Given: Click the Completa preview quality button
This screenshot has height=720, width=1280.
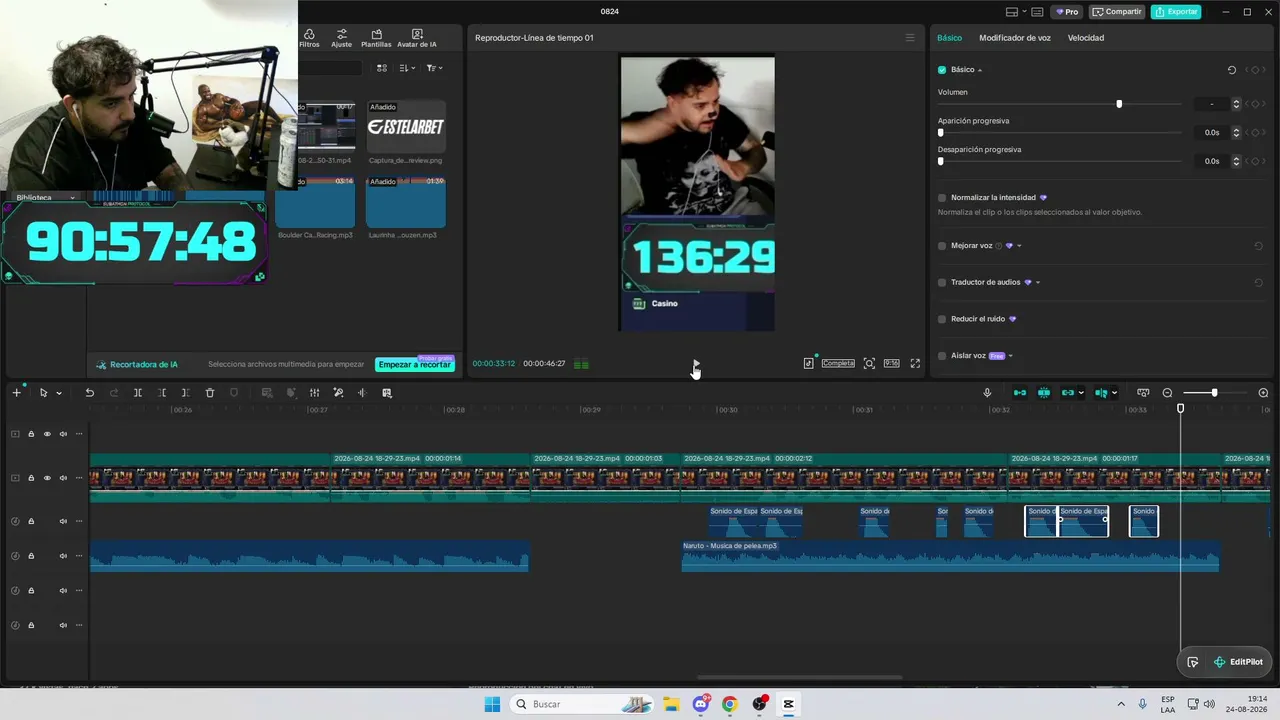Looking at the screenshot, I should click(x=838, y=364).
